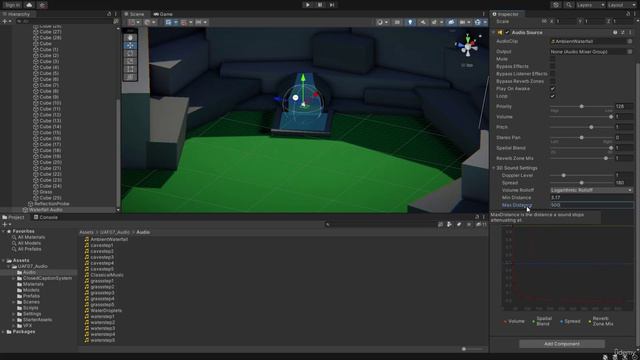Toggle scene audio mute icon
640x360 pixels.
coord(423,22)
